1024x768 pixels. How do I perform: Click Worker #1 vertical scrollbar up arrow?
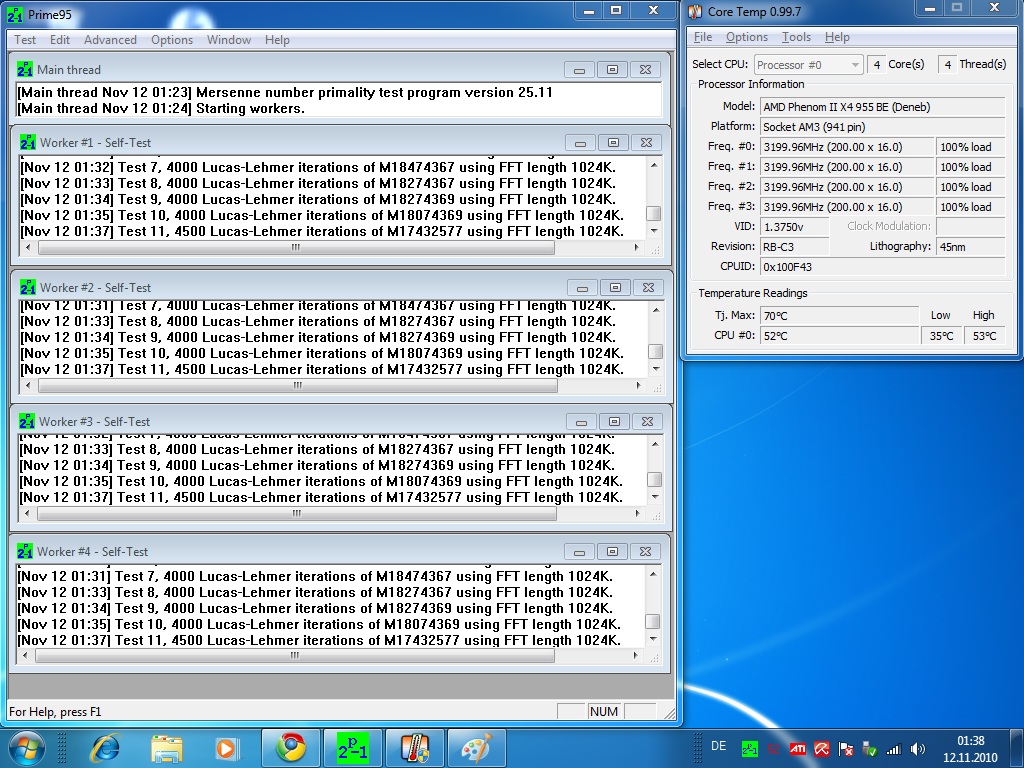click(654, 165)
